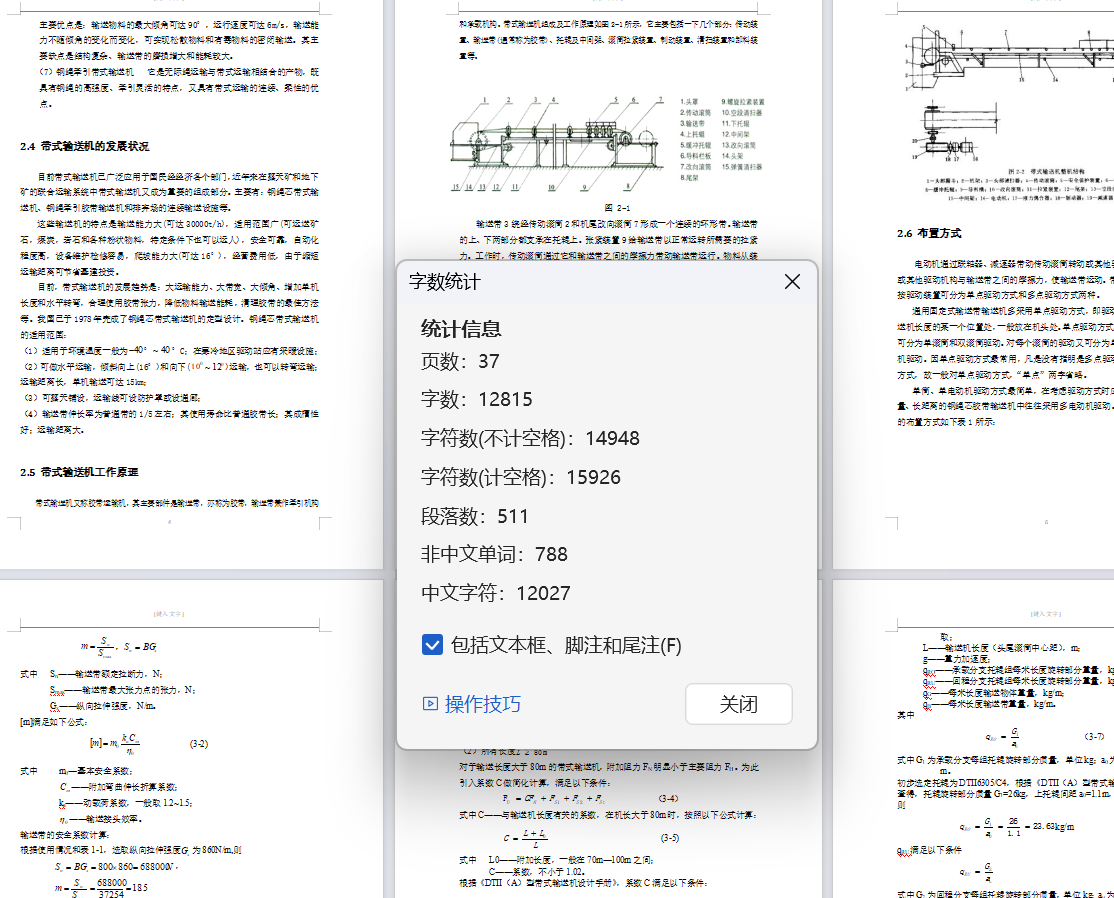The width and height of the screenshot is (1114, 898).
Task: Click the conveyor structure drawing on right page
Action: click(1009, 94)
